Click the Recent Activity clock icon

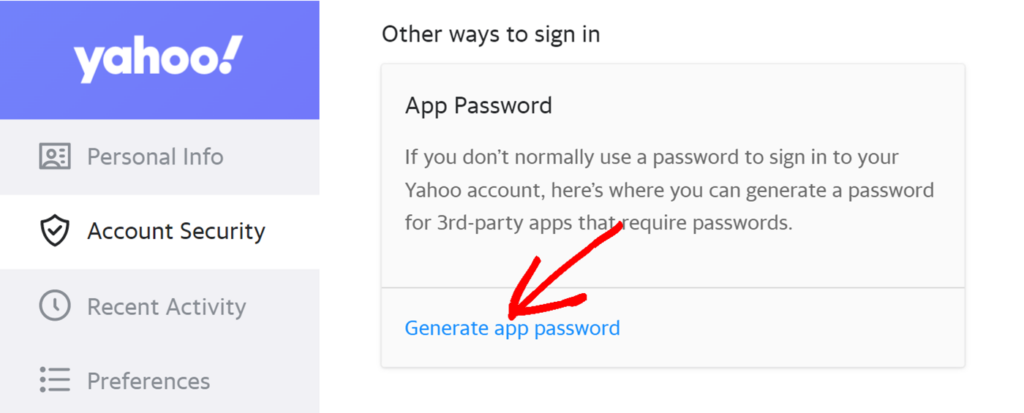tap(55, 306)
